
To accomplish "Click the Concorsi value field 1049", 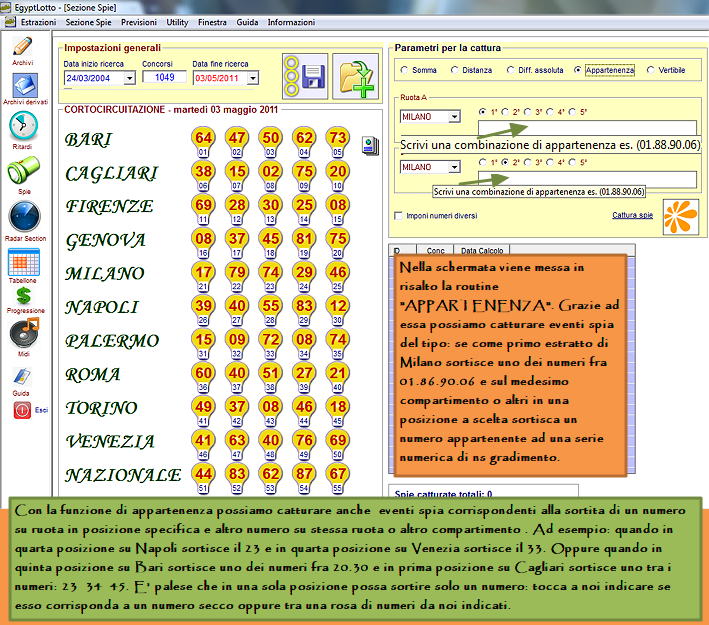I will tap(165, 77).
